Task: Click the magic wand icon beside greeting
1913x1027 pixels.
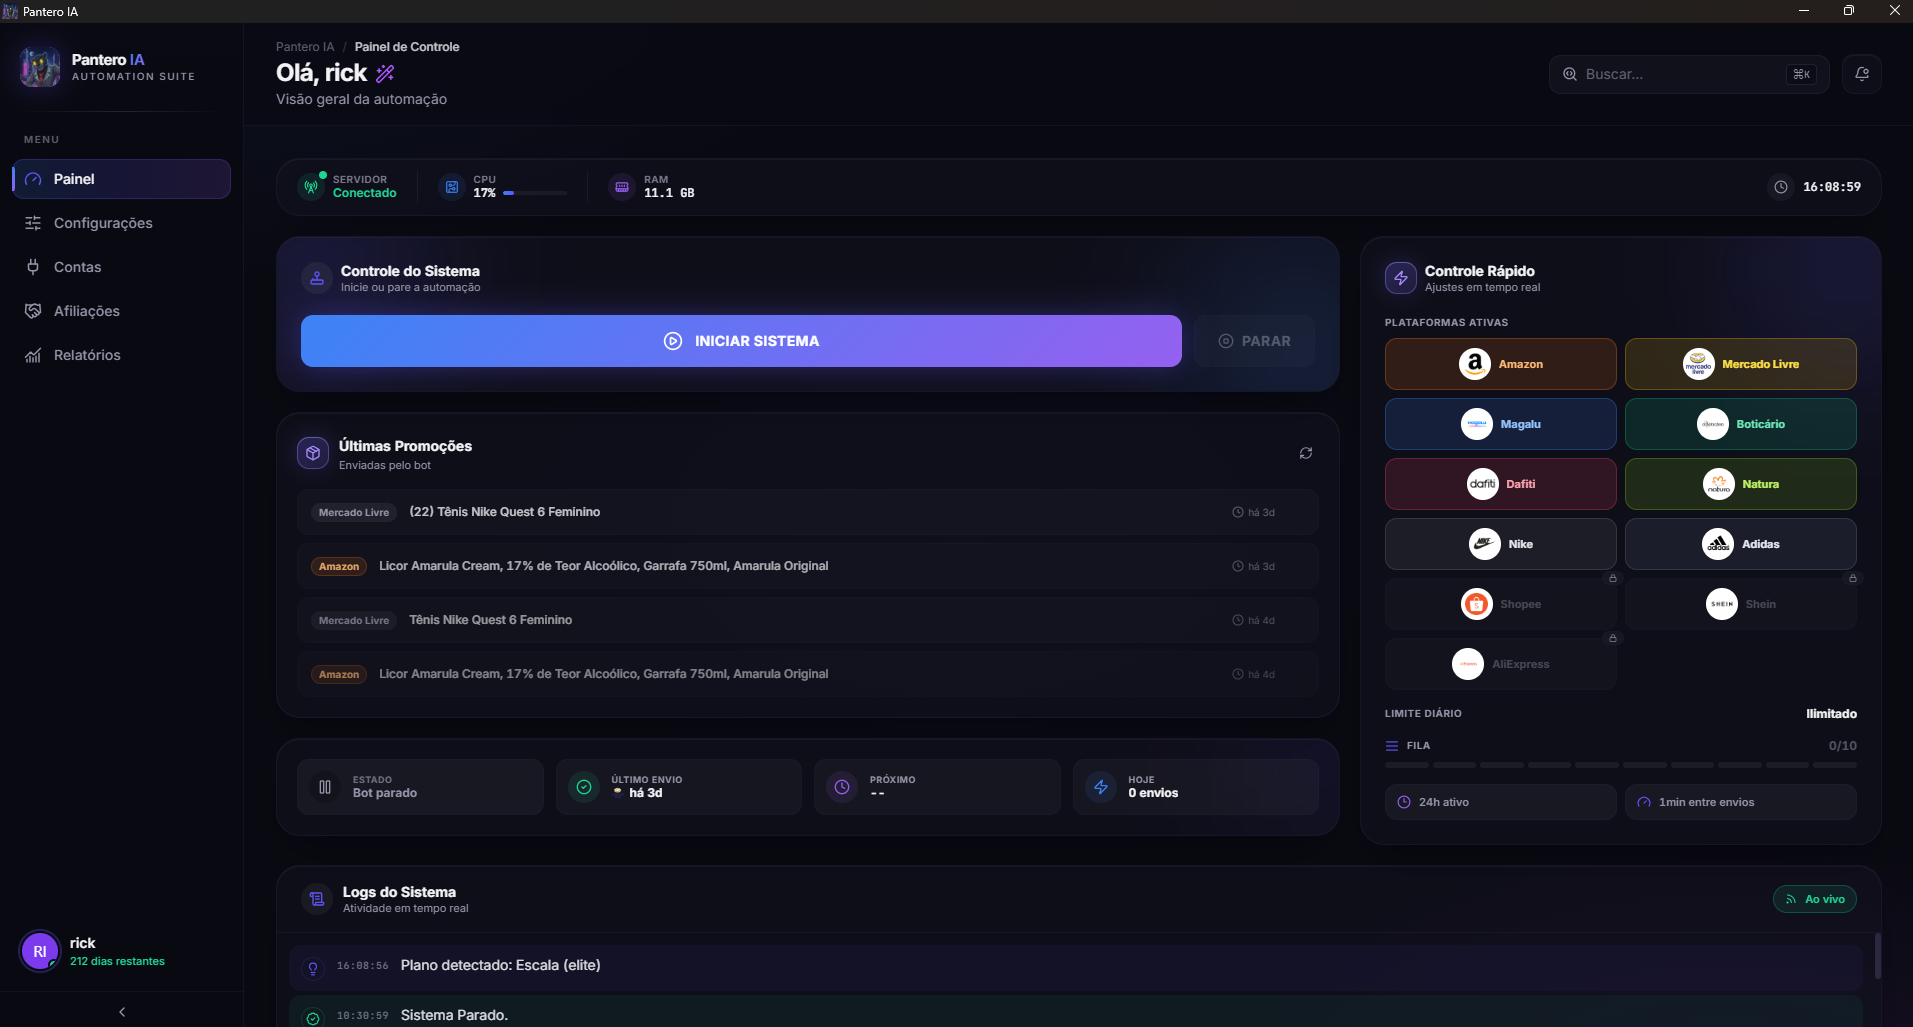Action: tap(385, 73)
